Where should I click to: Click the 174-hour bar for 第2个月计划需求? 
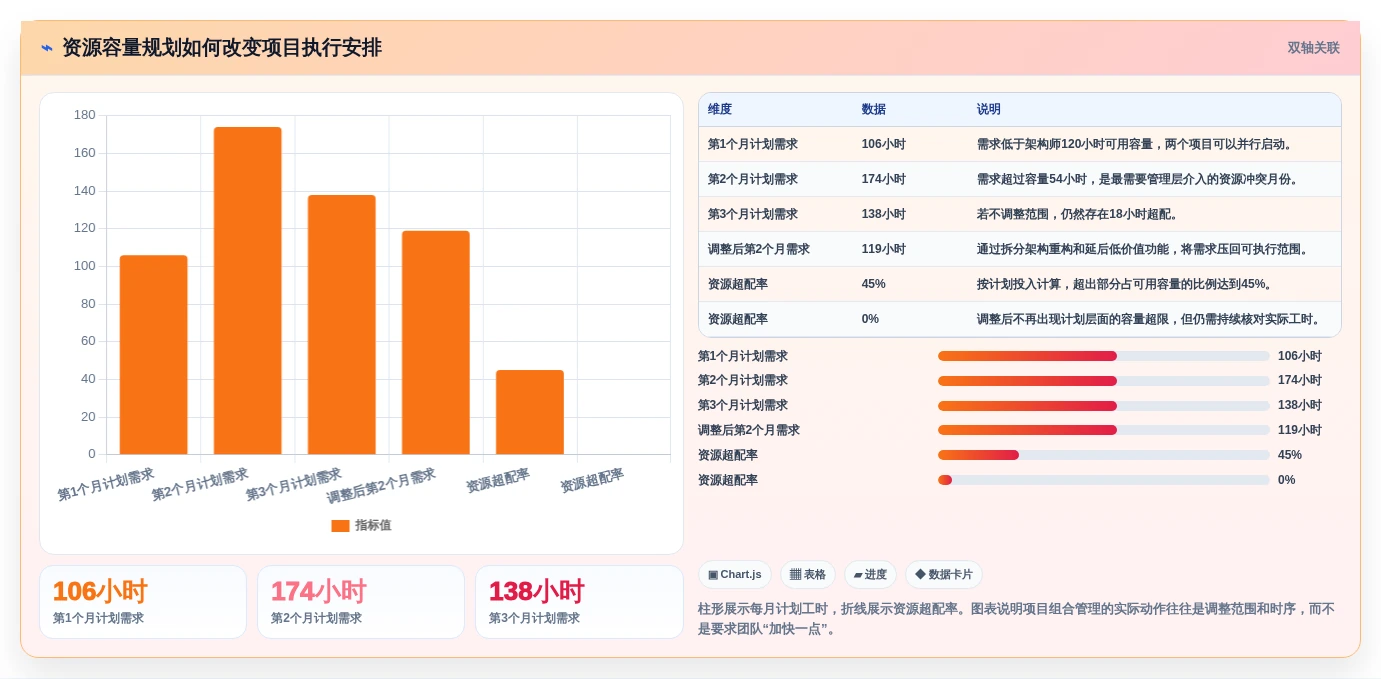248,291
